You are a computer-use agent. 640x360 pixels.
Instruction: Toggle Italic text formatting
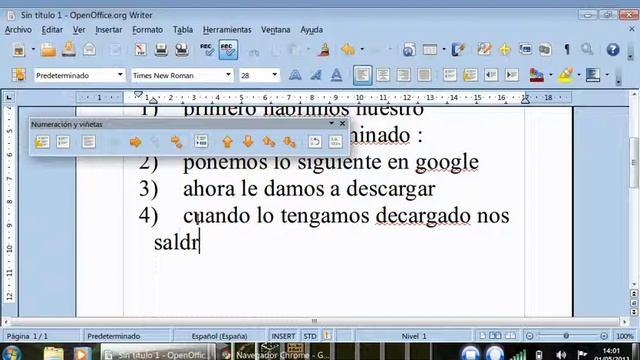(316, 75)
